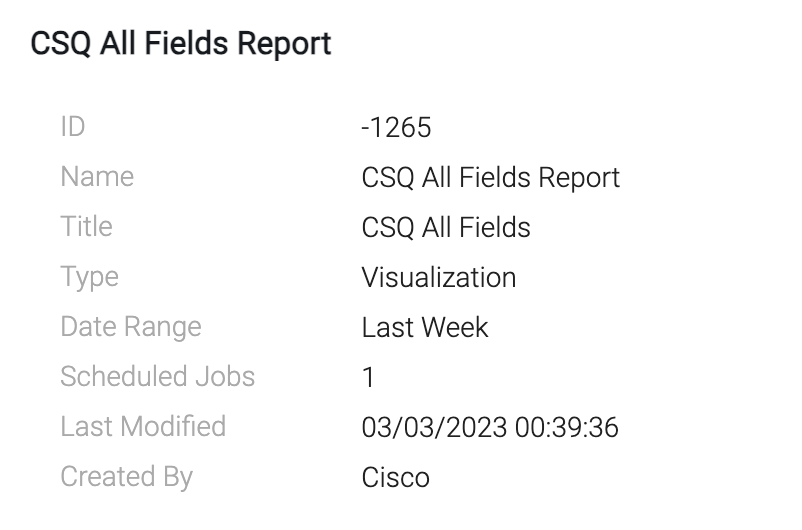Select the 03/03/2023 00:39:36 timestamp
The height and width of the screenshot is (530, 802).
tap(490, 428)
